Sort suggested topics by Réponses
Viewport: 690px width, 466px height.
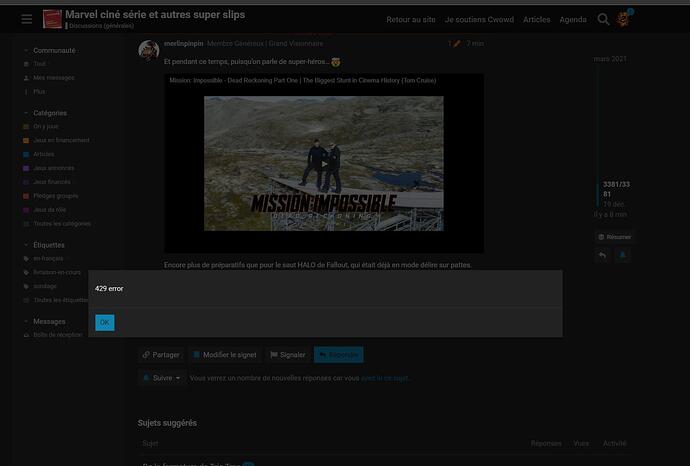point(546,444)
